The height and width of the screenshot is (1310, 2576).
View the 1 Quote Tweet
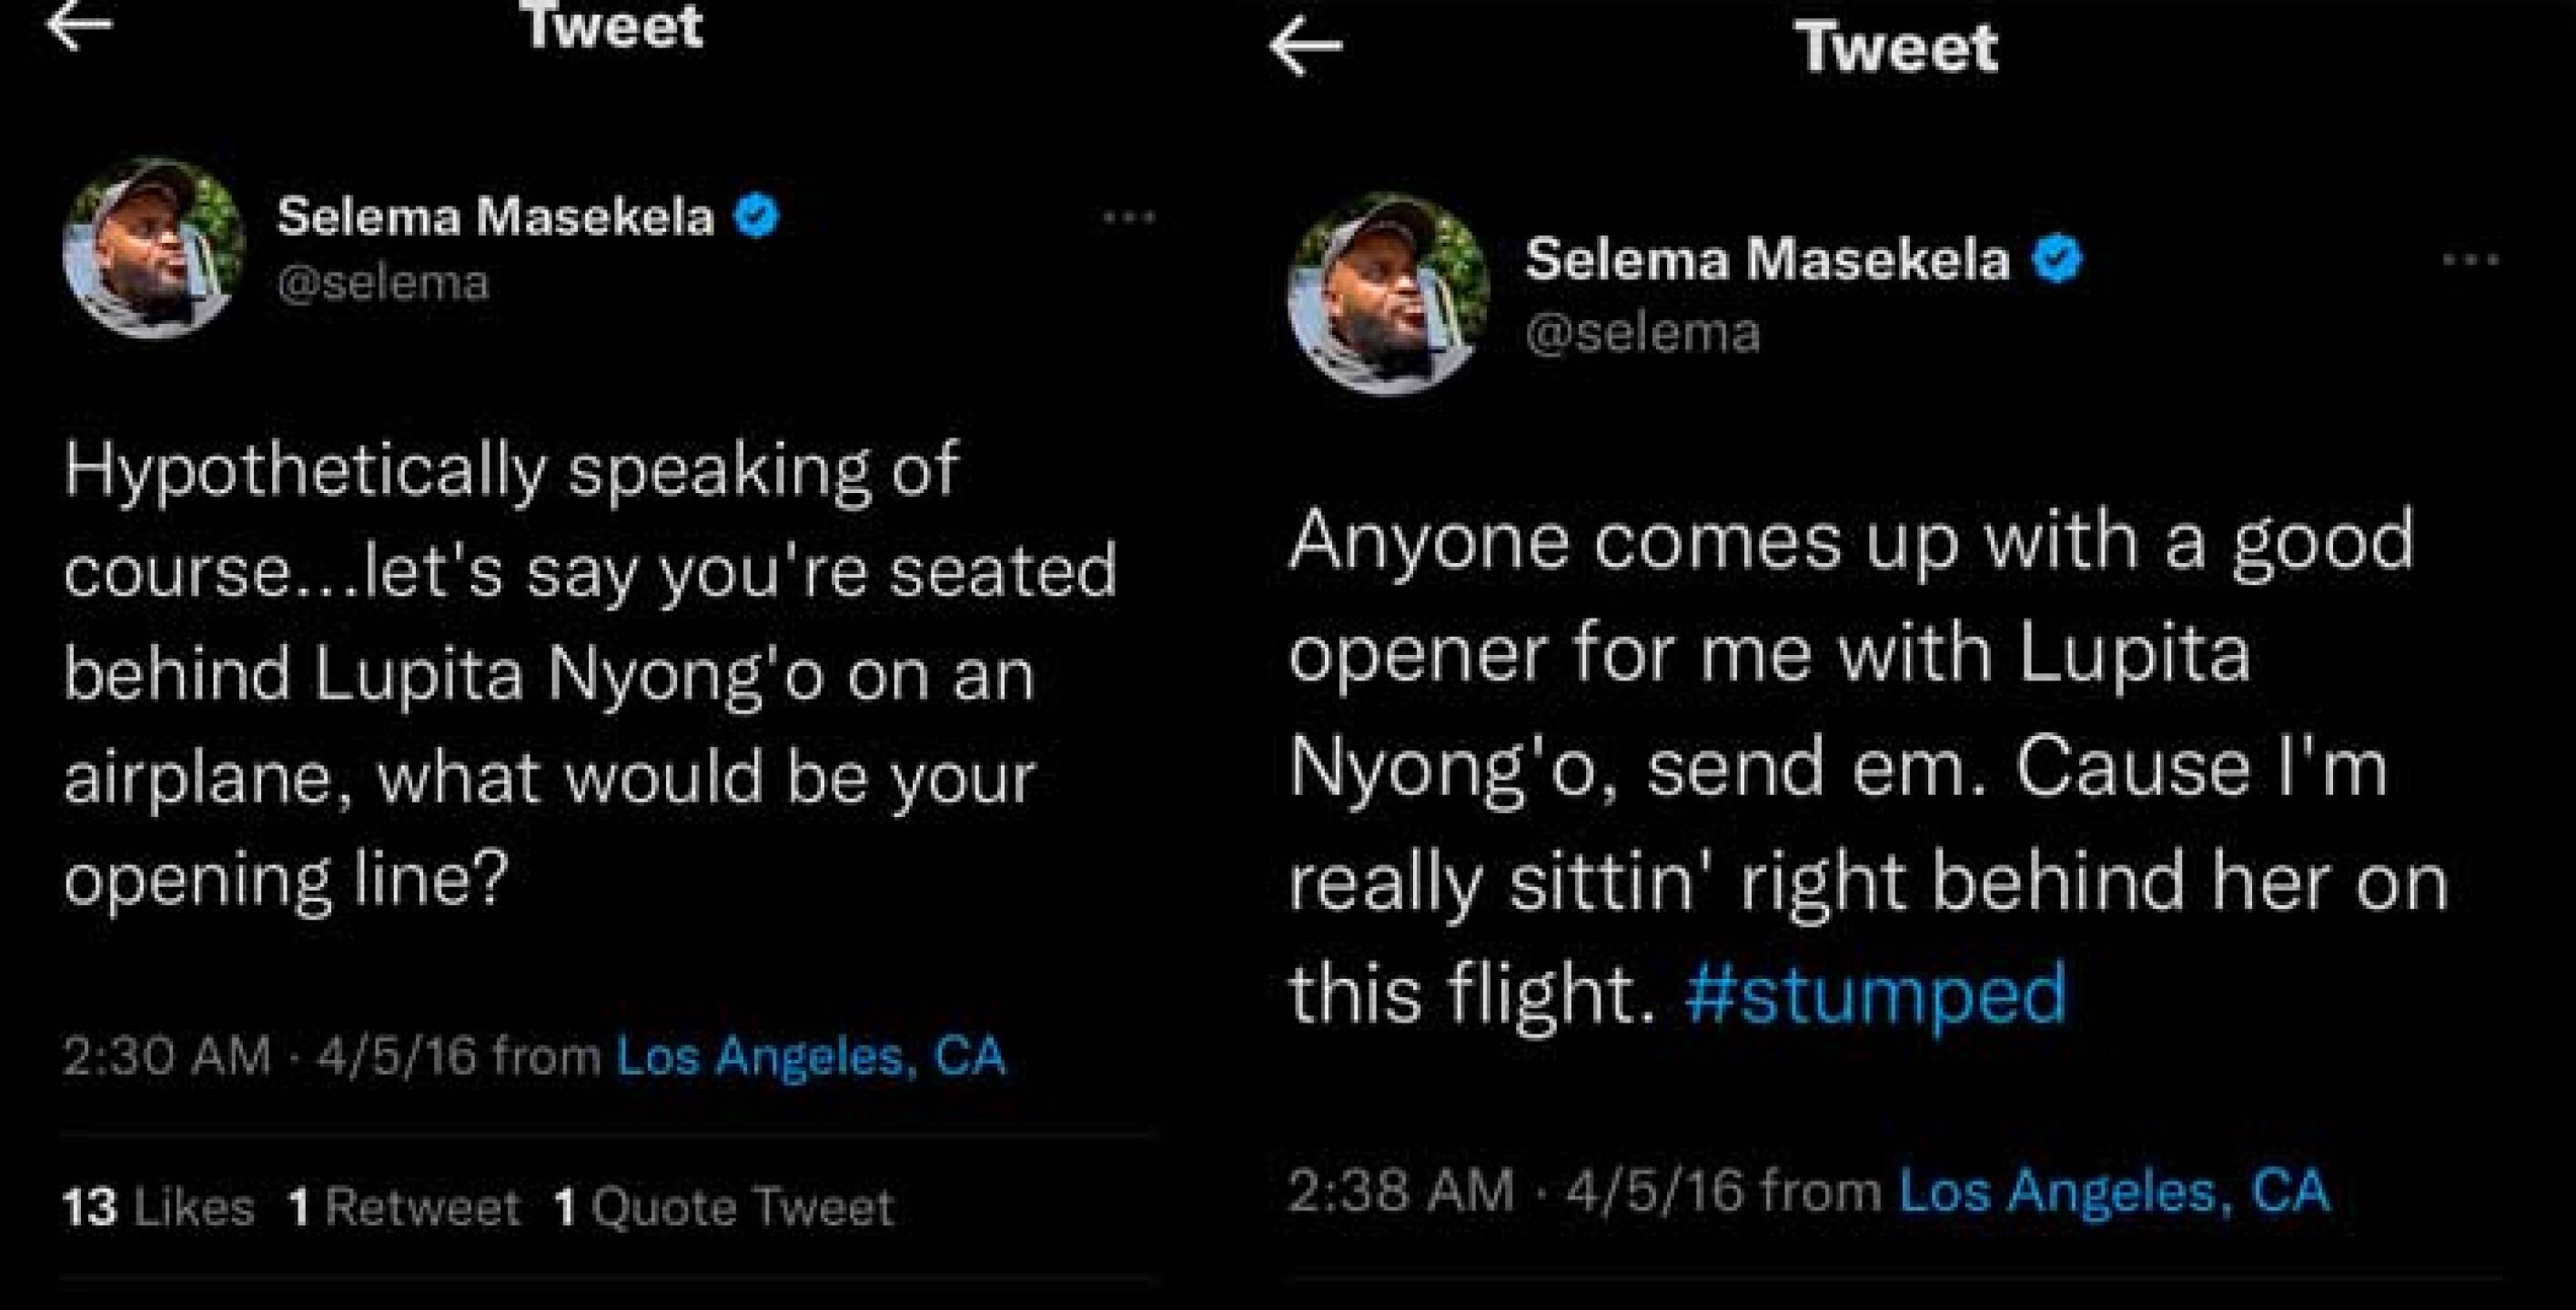pyautogui.click(x=724, y=1207)
